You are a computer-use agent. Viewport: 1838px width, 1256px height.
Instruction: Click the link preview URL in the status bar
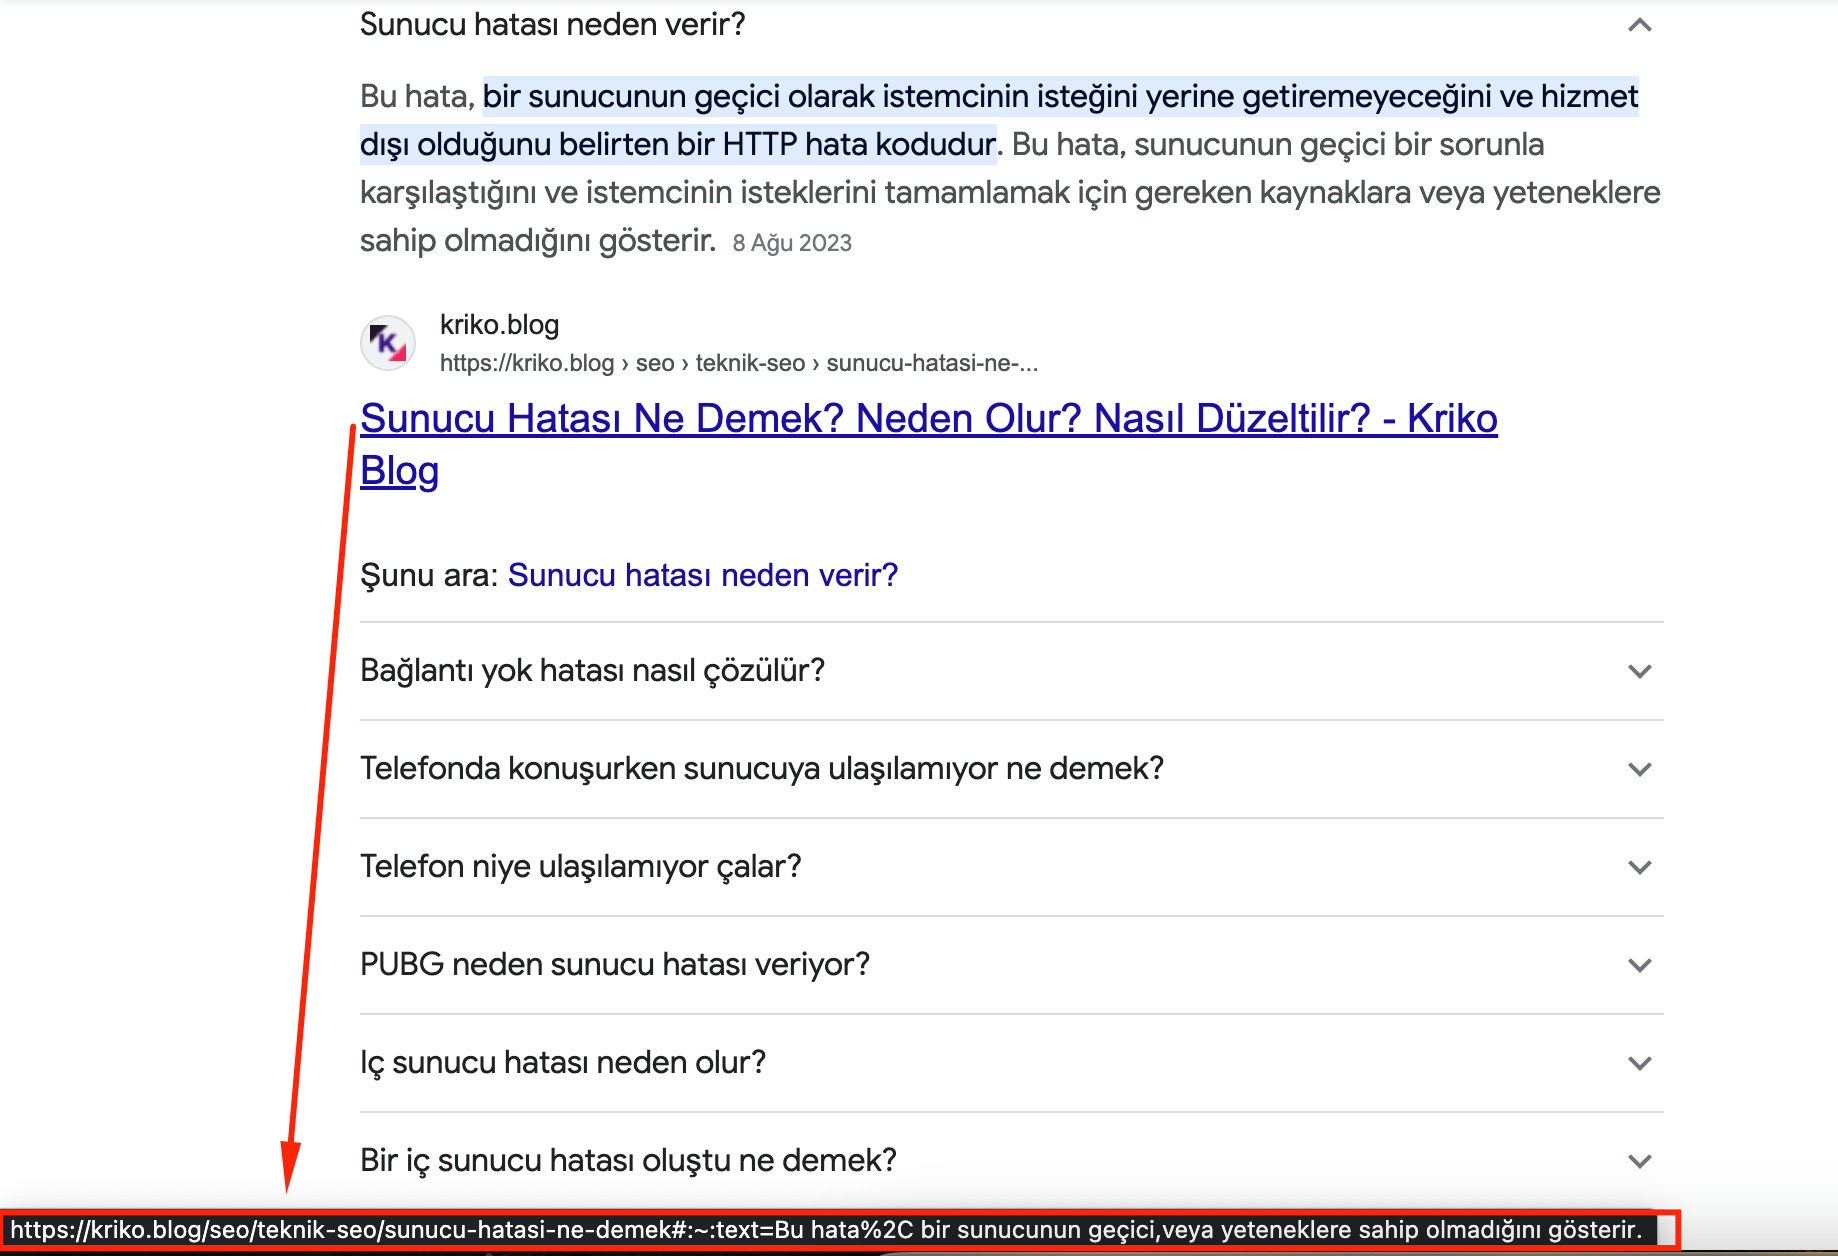825,1230
